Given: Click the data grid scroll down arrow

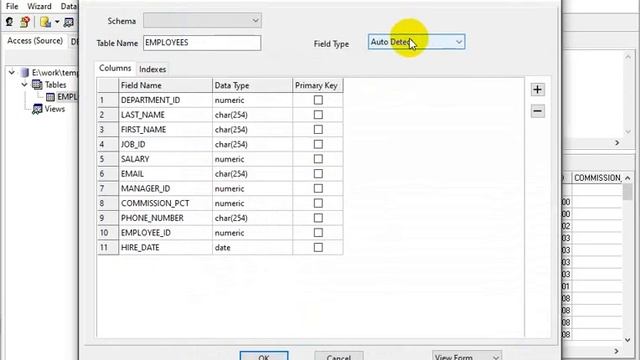Looking at the screenshot, I should (x=628, y=340).
